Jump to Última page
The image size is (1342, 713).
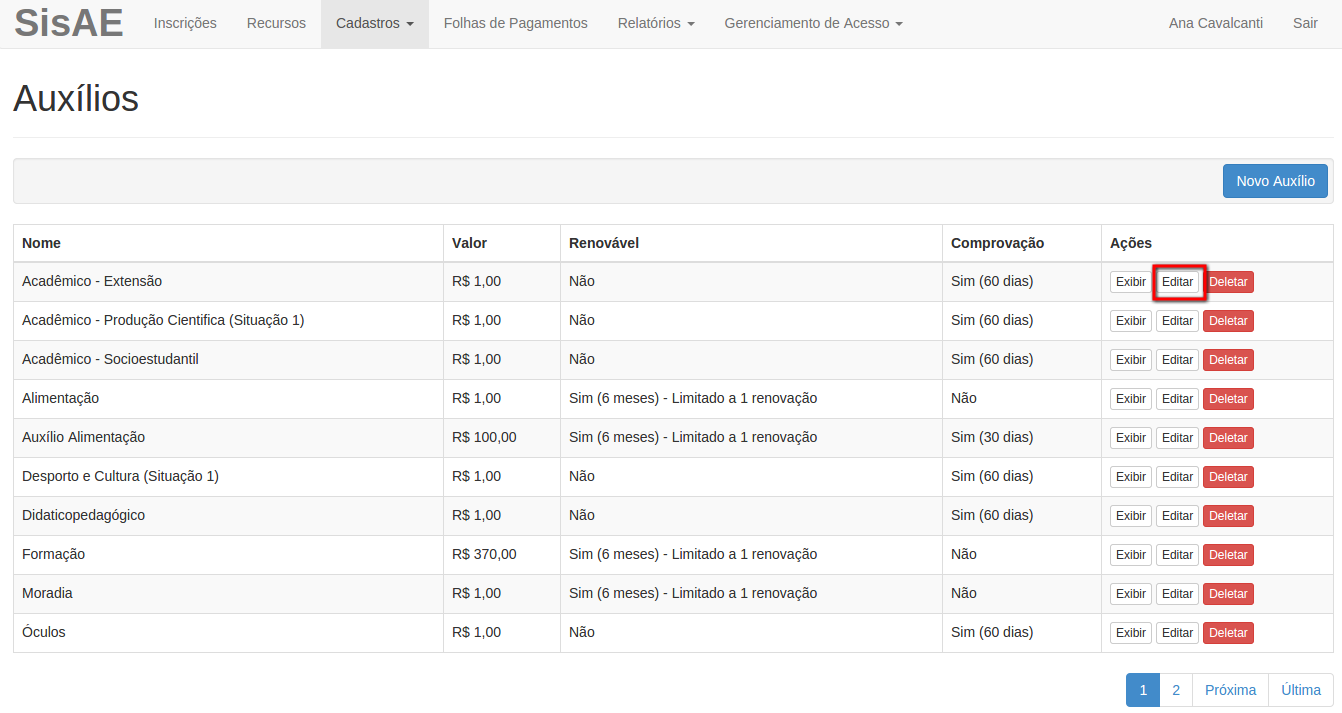click(1301, 690)
